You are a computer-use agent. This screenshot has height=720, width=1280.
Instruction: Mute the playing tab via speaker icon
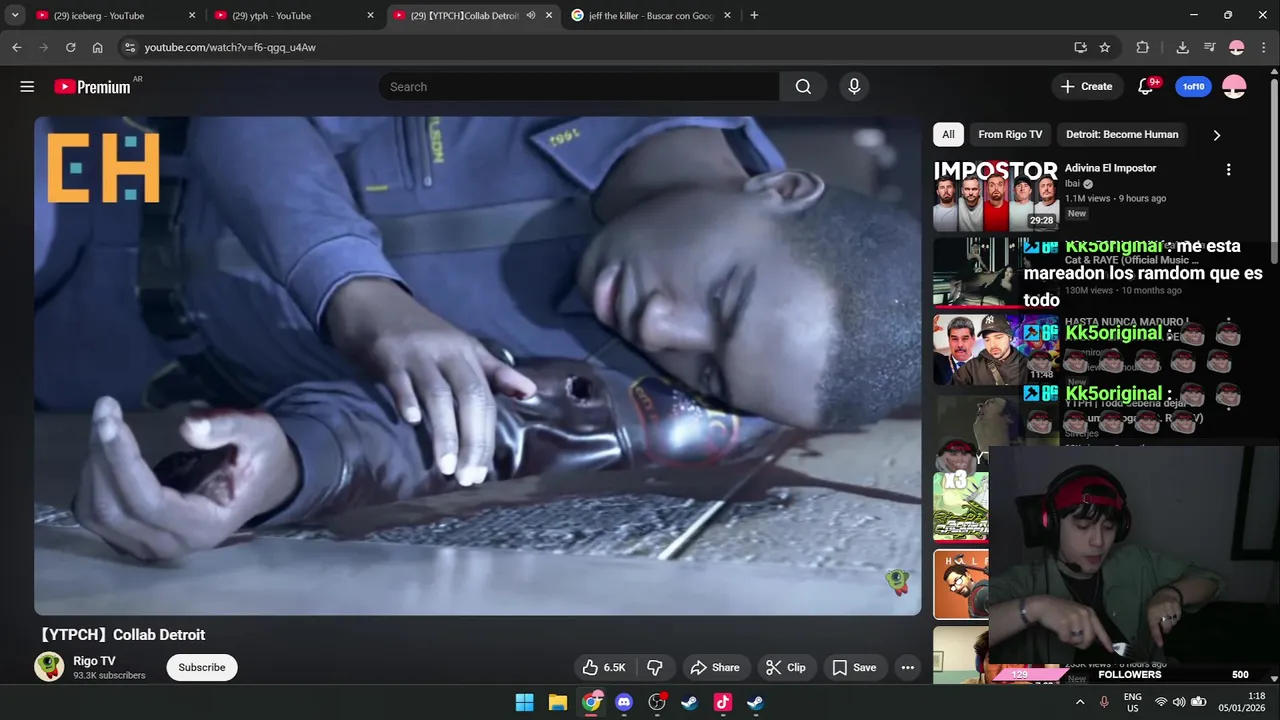point(531,15)
